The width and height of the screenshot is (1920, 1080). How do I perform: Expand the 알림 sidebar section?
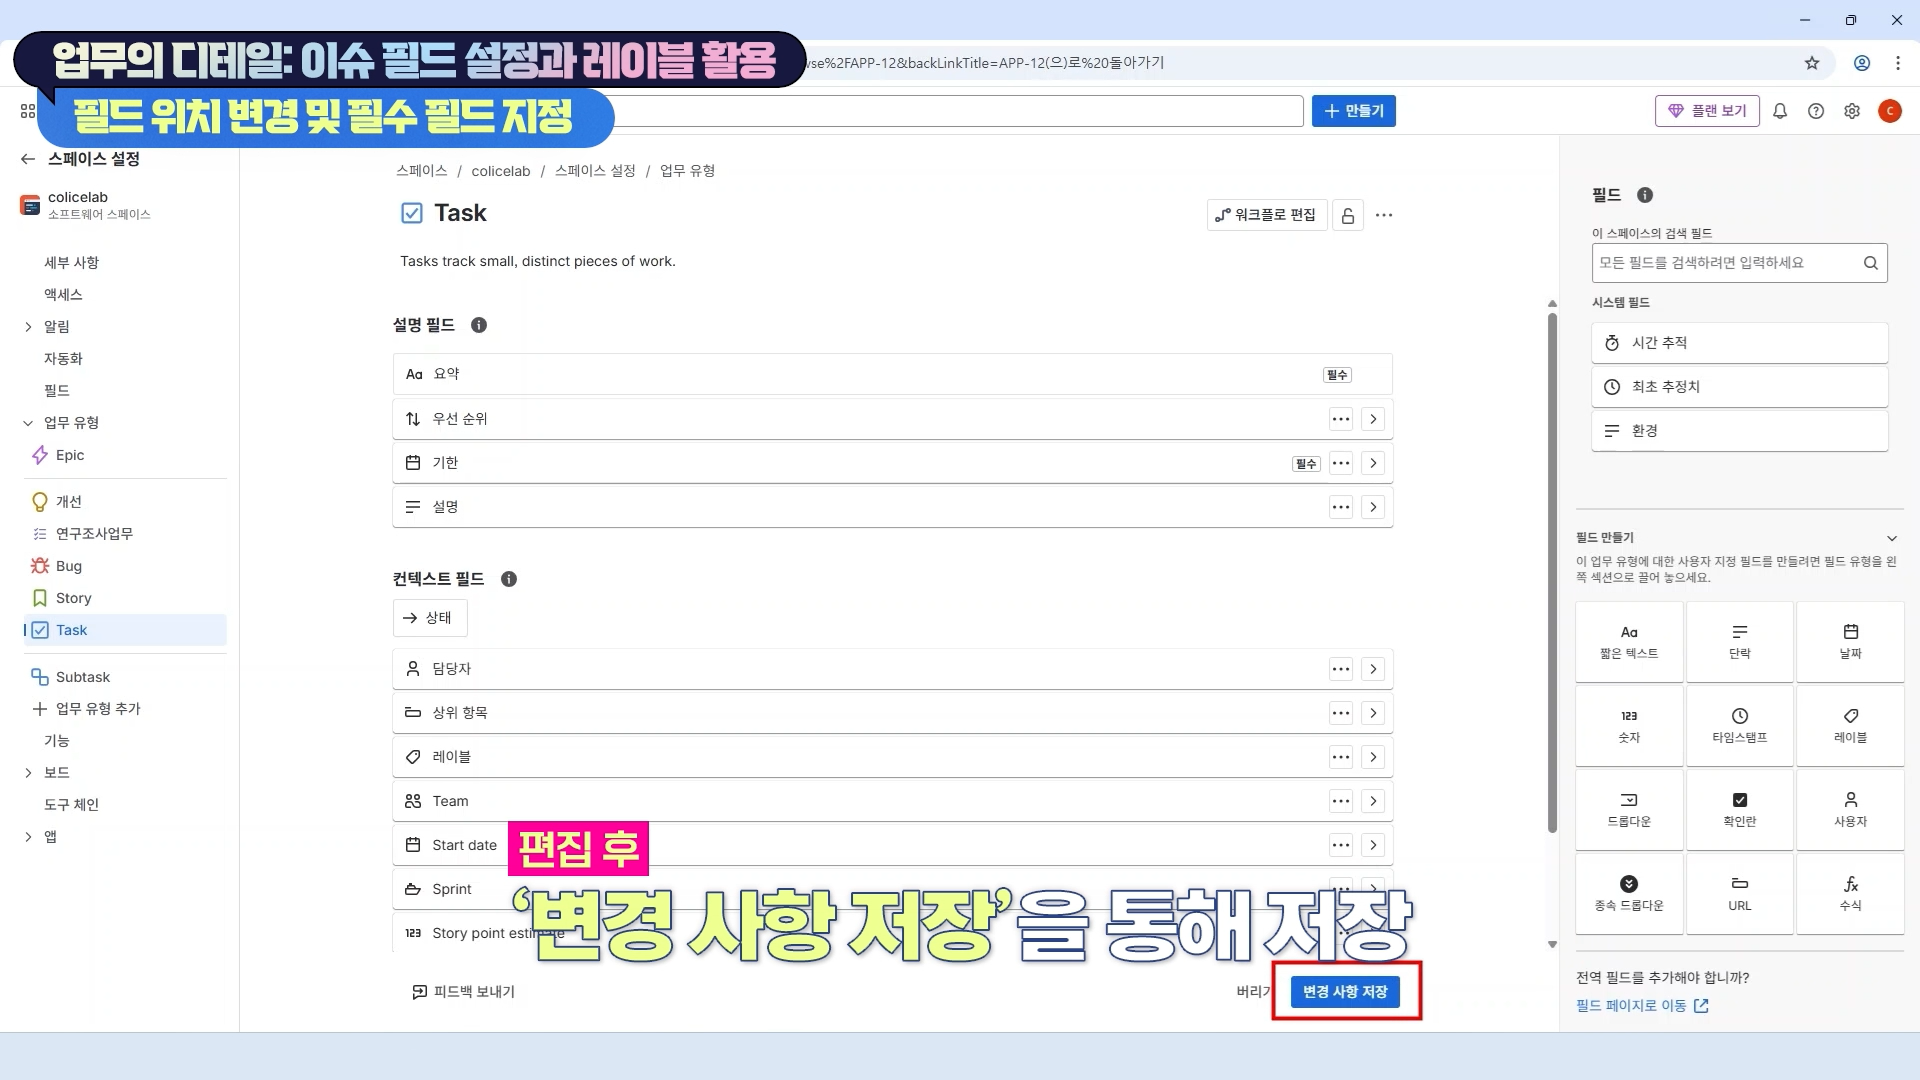pos(28,327)
